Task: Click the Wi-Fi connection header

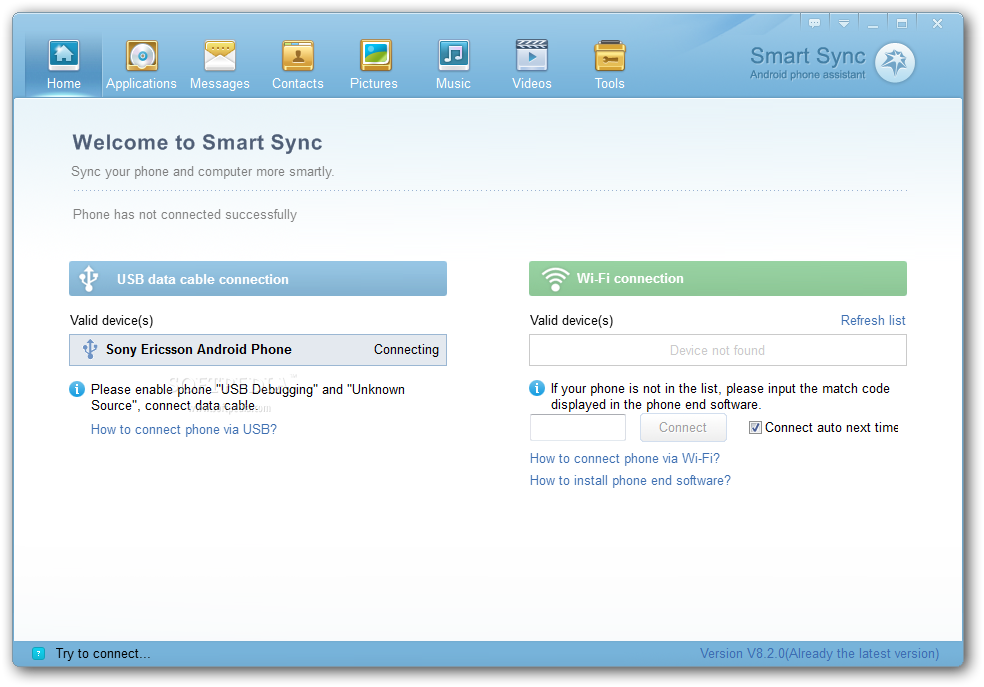Action: (x=717, y=279)
